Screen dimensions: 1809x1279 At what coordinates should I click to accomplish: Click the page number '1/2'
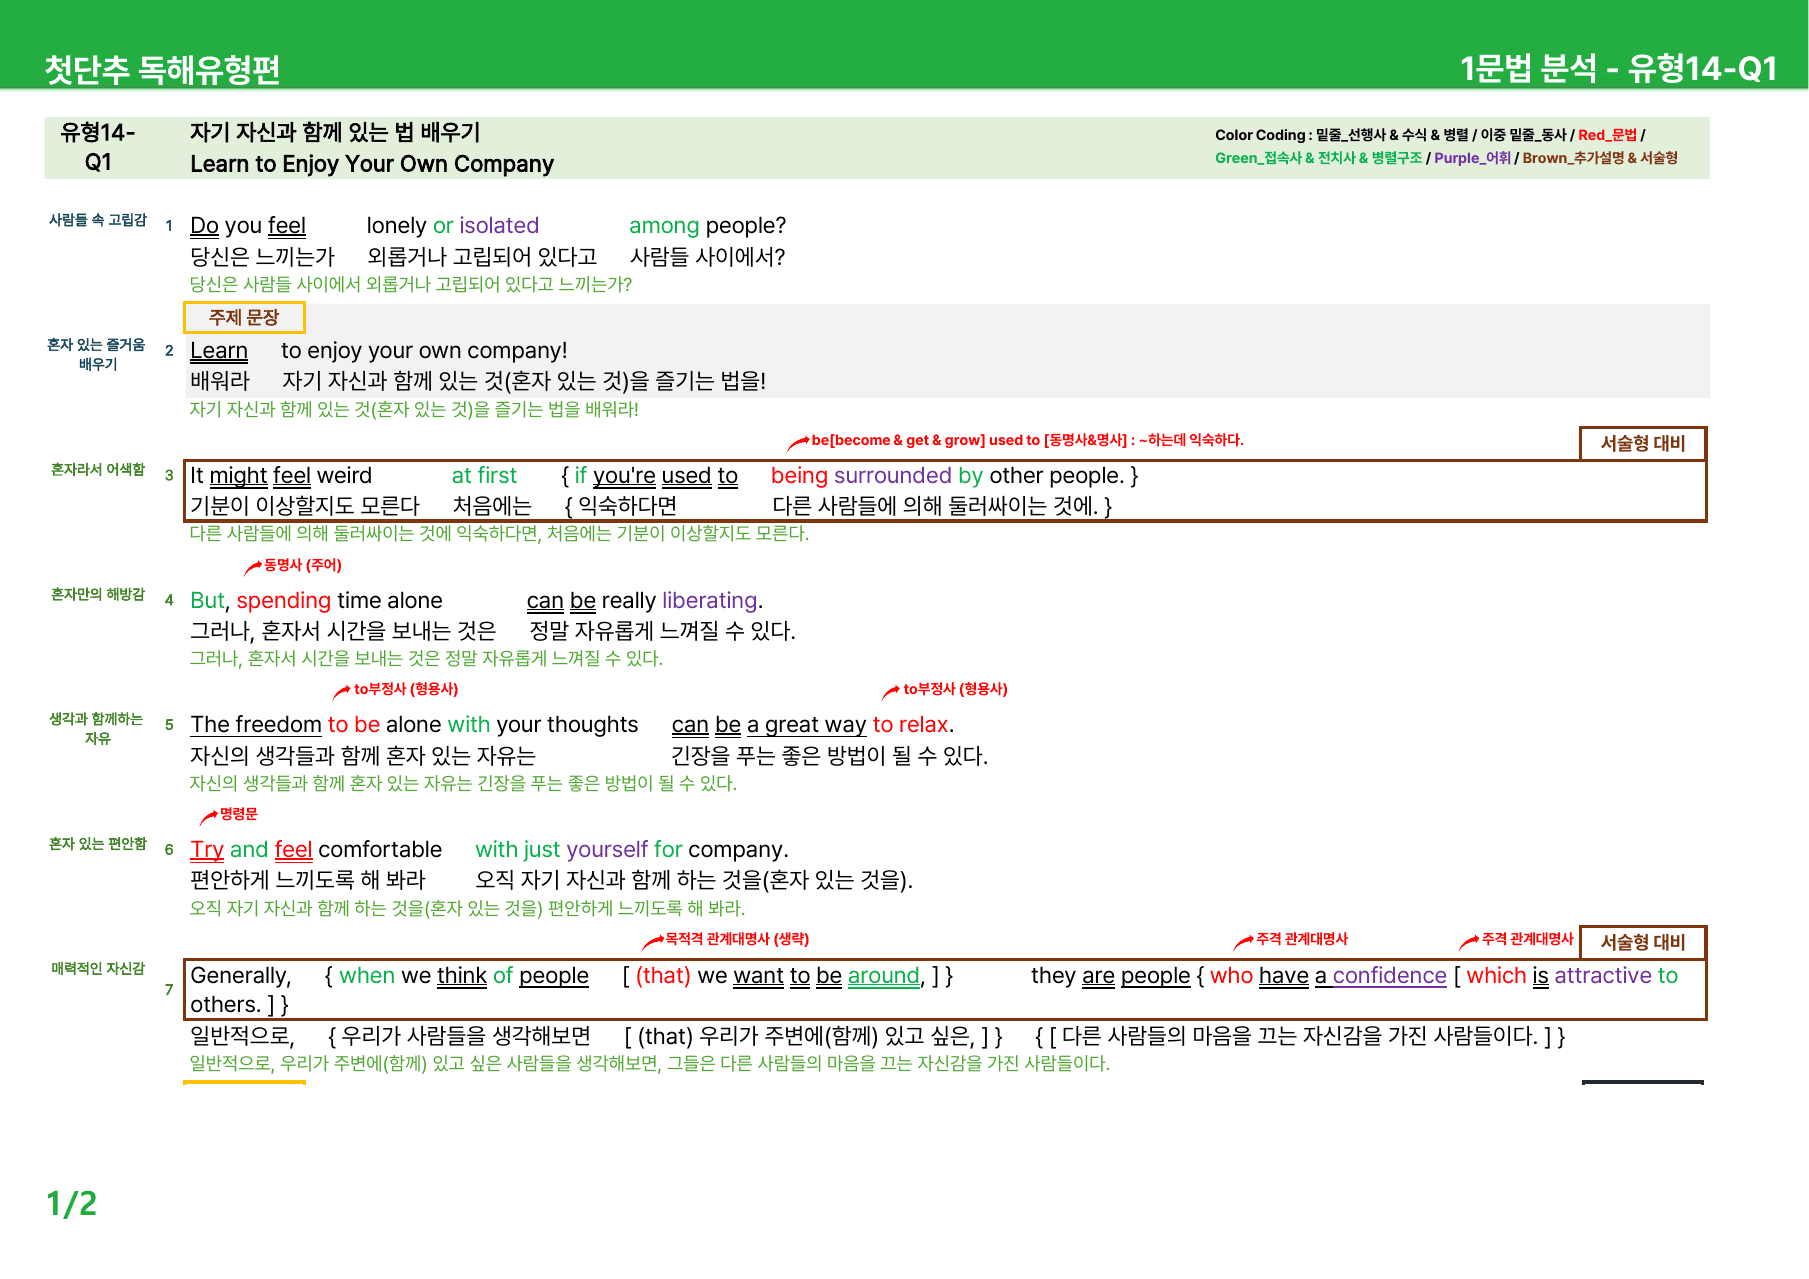72,1204
